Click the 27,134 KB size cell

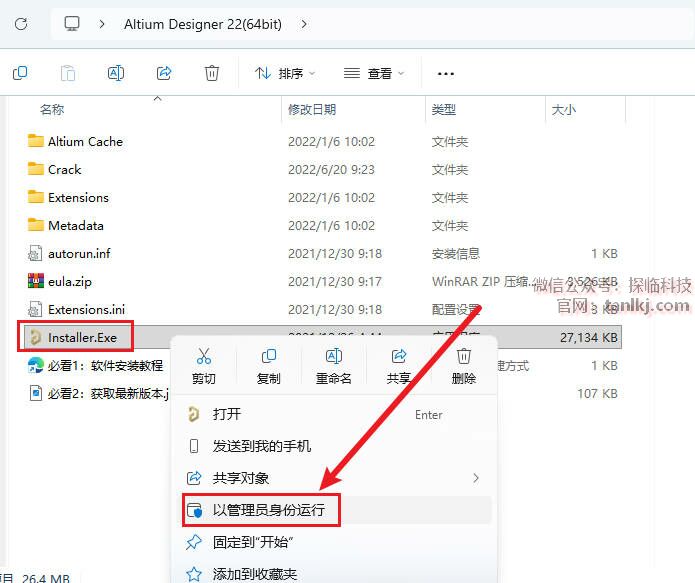click(x=588, y=337)
